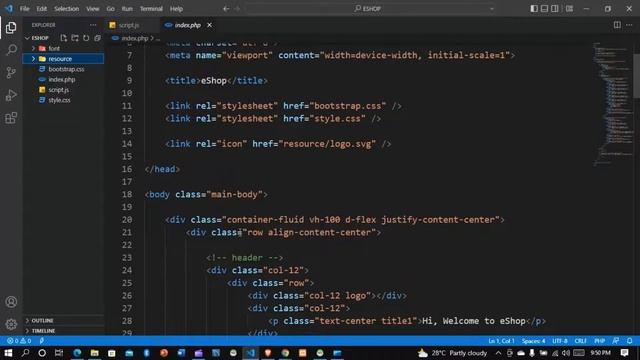Open Windows taskbar search
Viewport: 640px width, 360px height.
(25, 353)
